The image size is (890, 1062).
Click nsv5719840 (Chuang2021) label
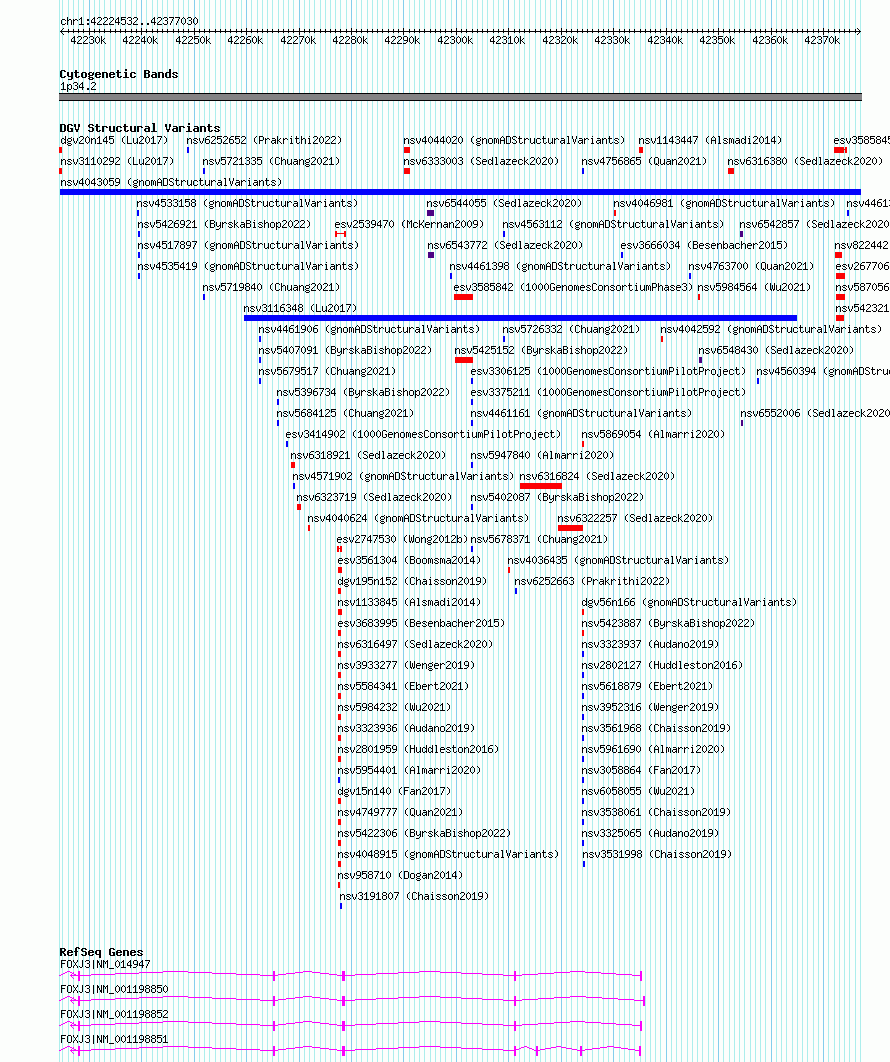click(x=271, y=287)
